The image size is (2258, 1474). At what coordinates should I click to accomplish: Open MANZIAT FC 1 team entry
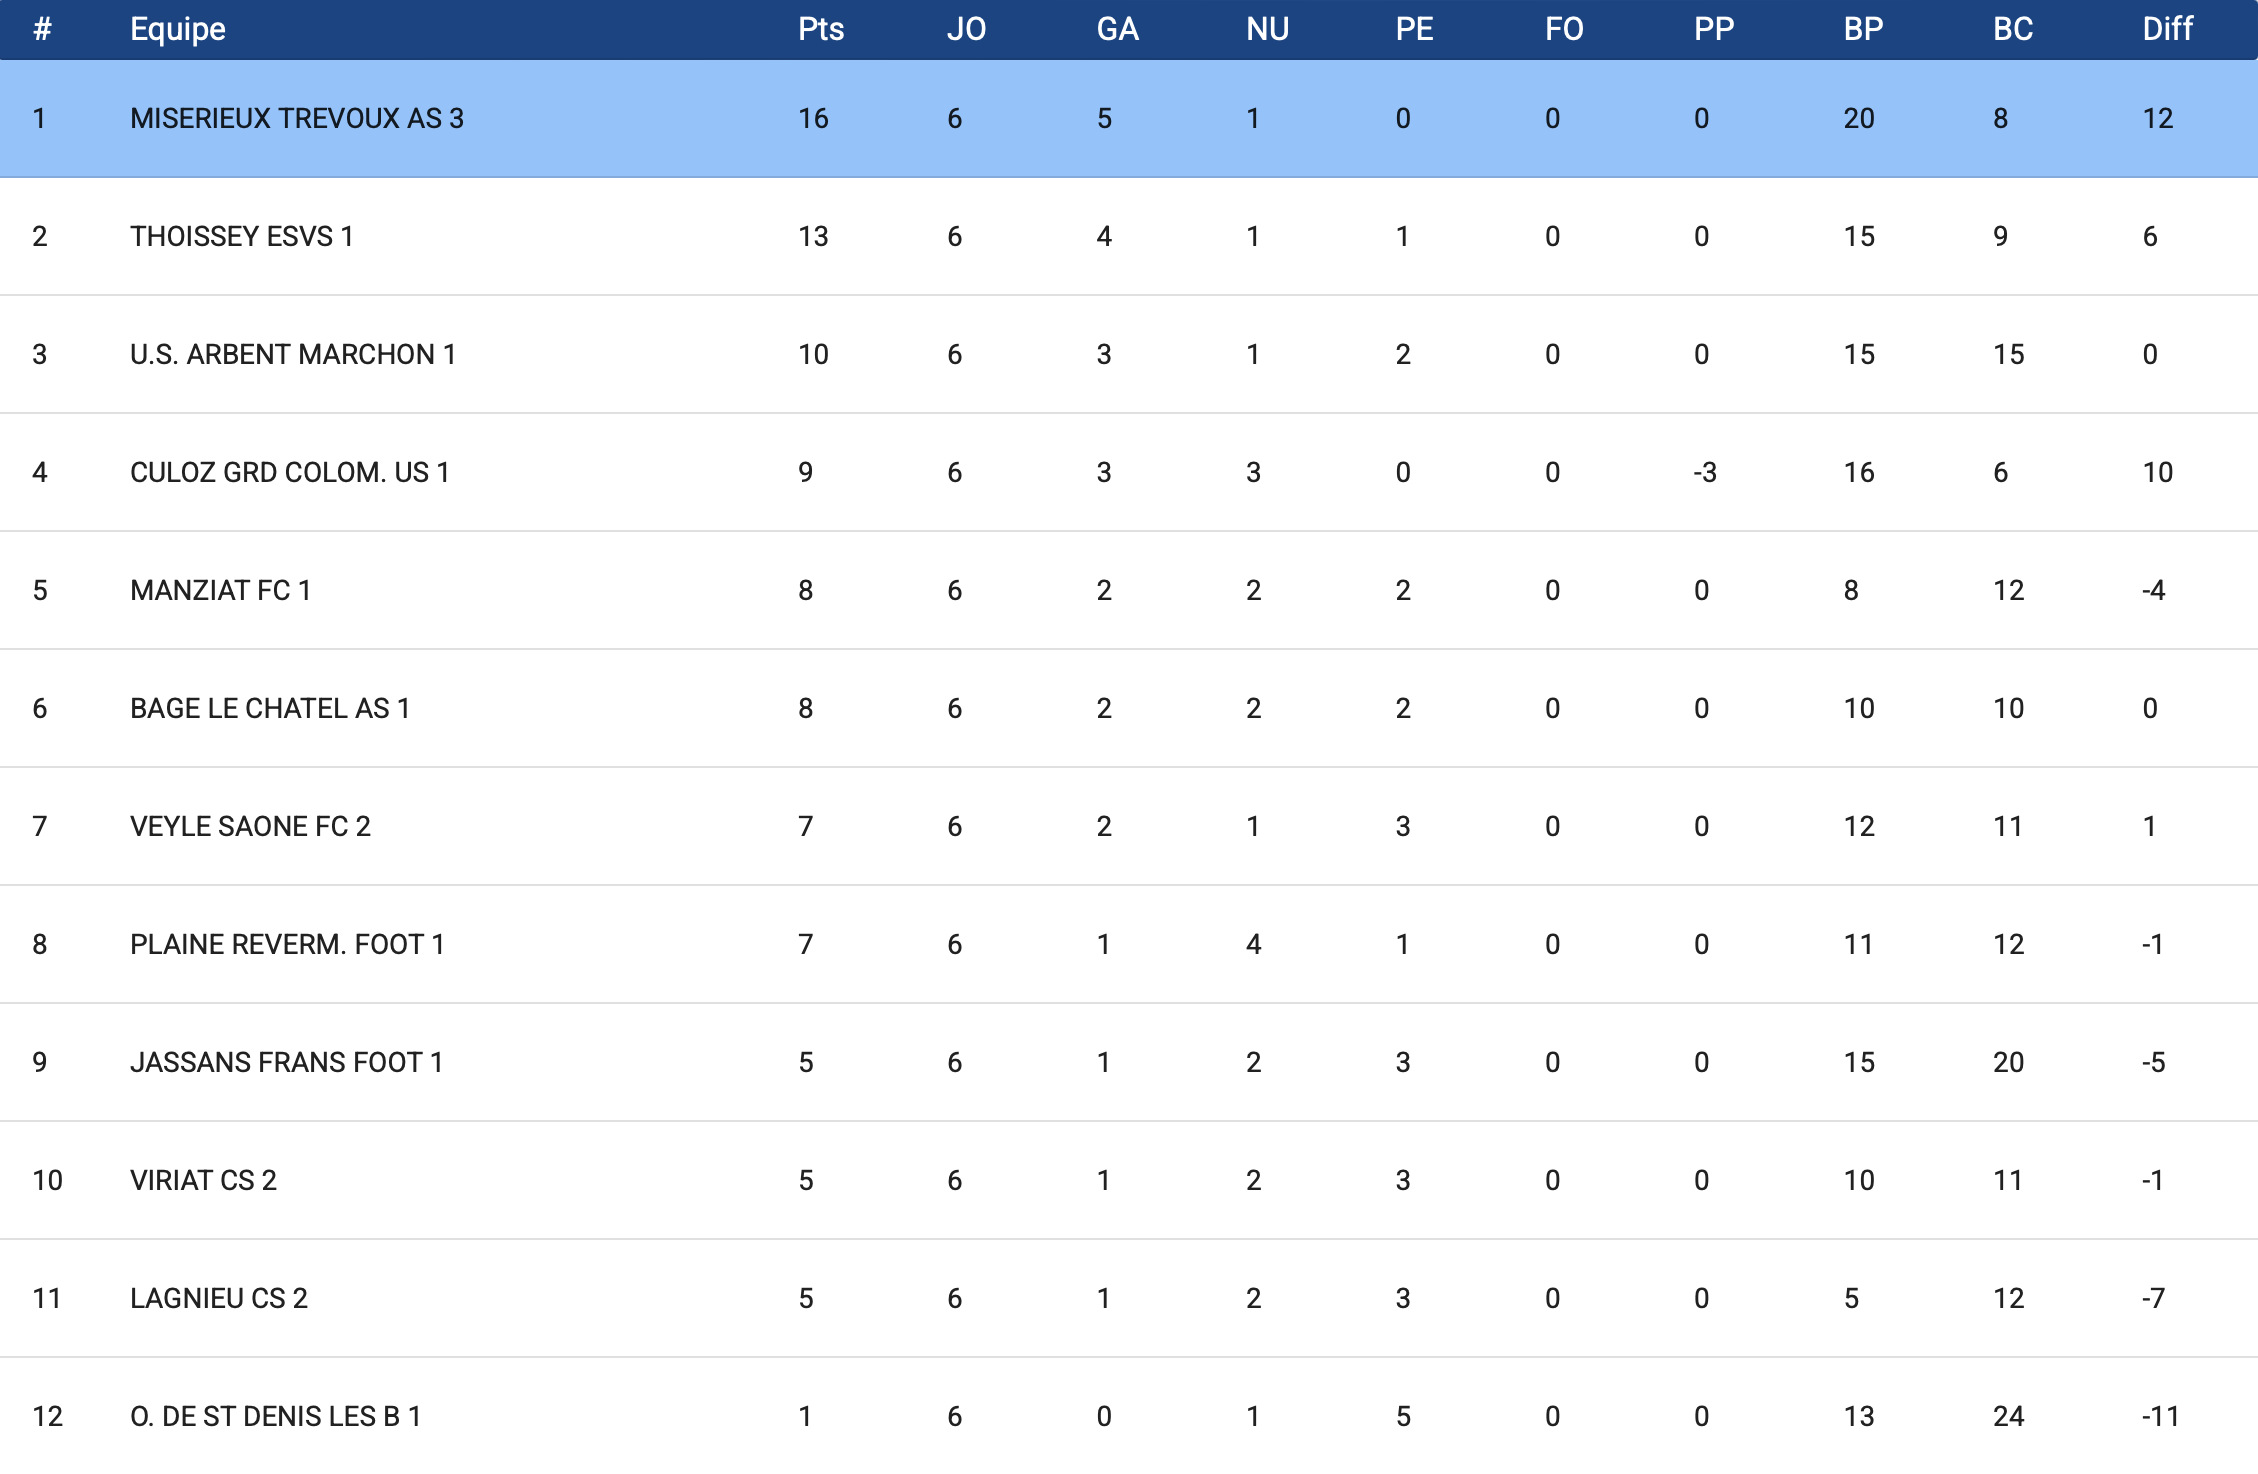point(220,590)
